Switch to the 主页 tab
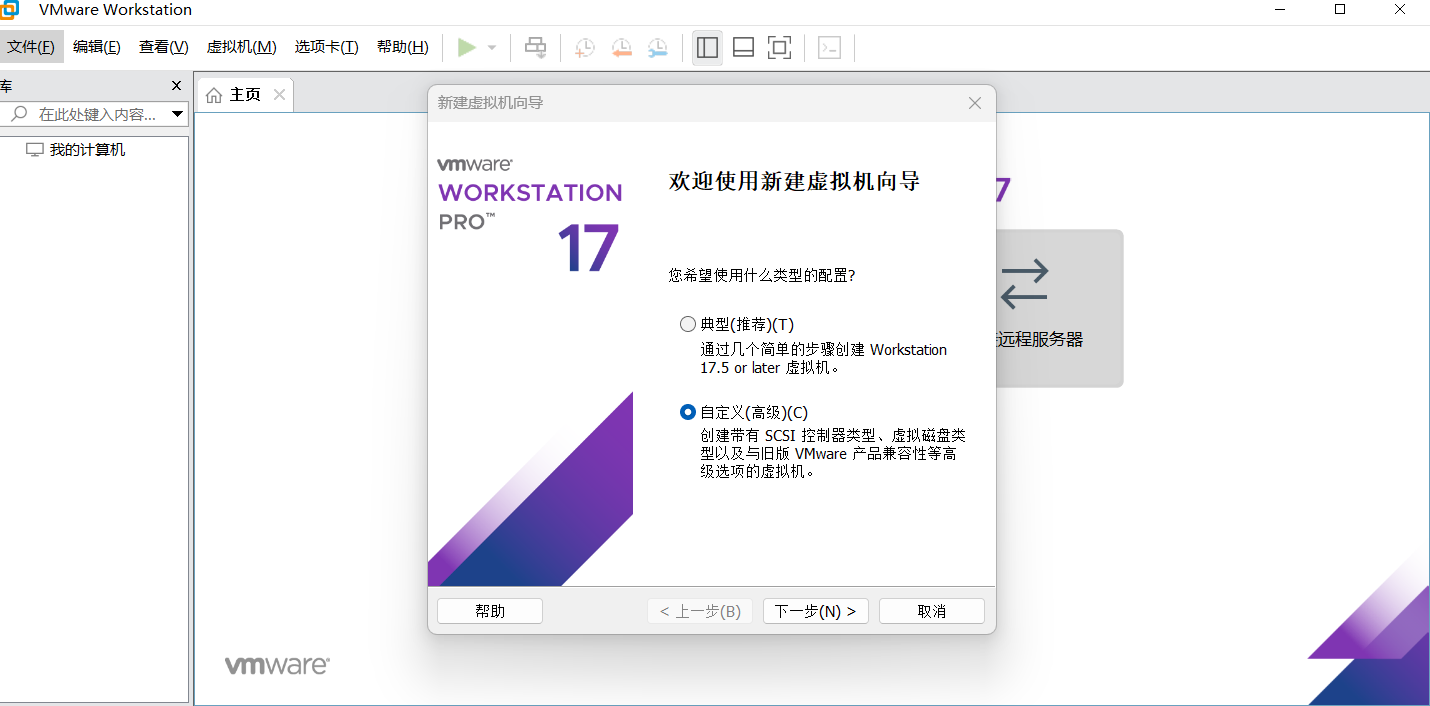Viewport: 1430px width, 706px height. point(245,95)
